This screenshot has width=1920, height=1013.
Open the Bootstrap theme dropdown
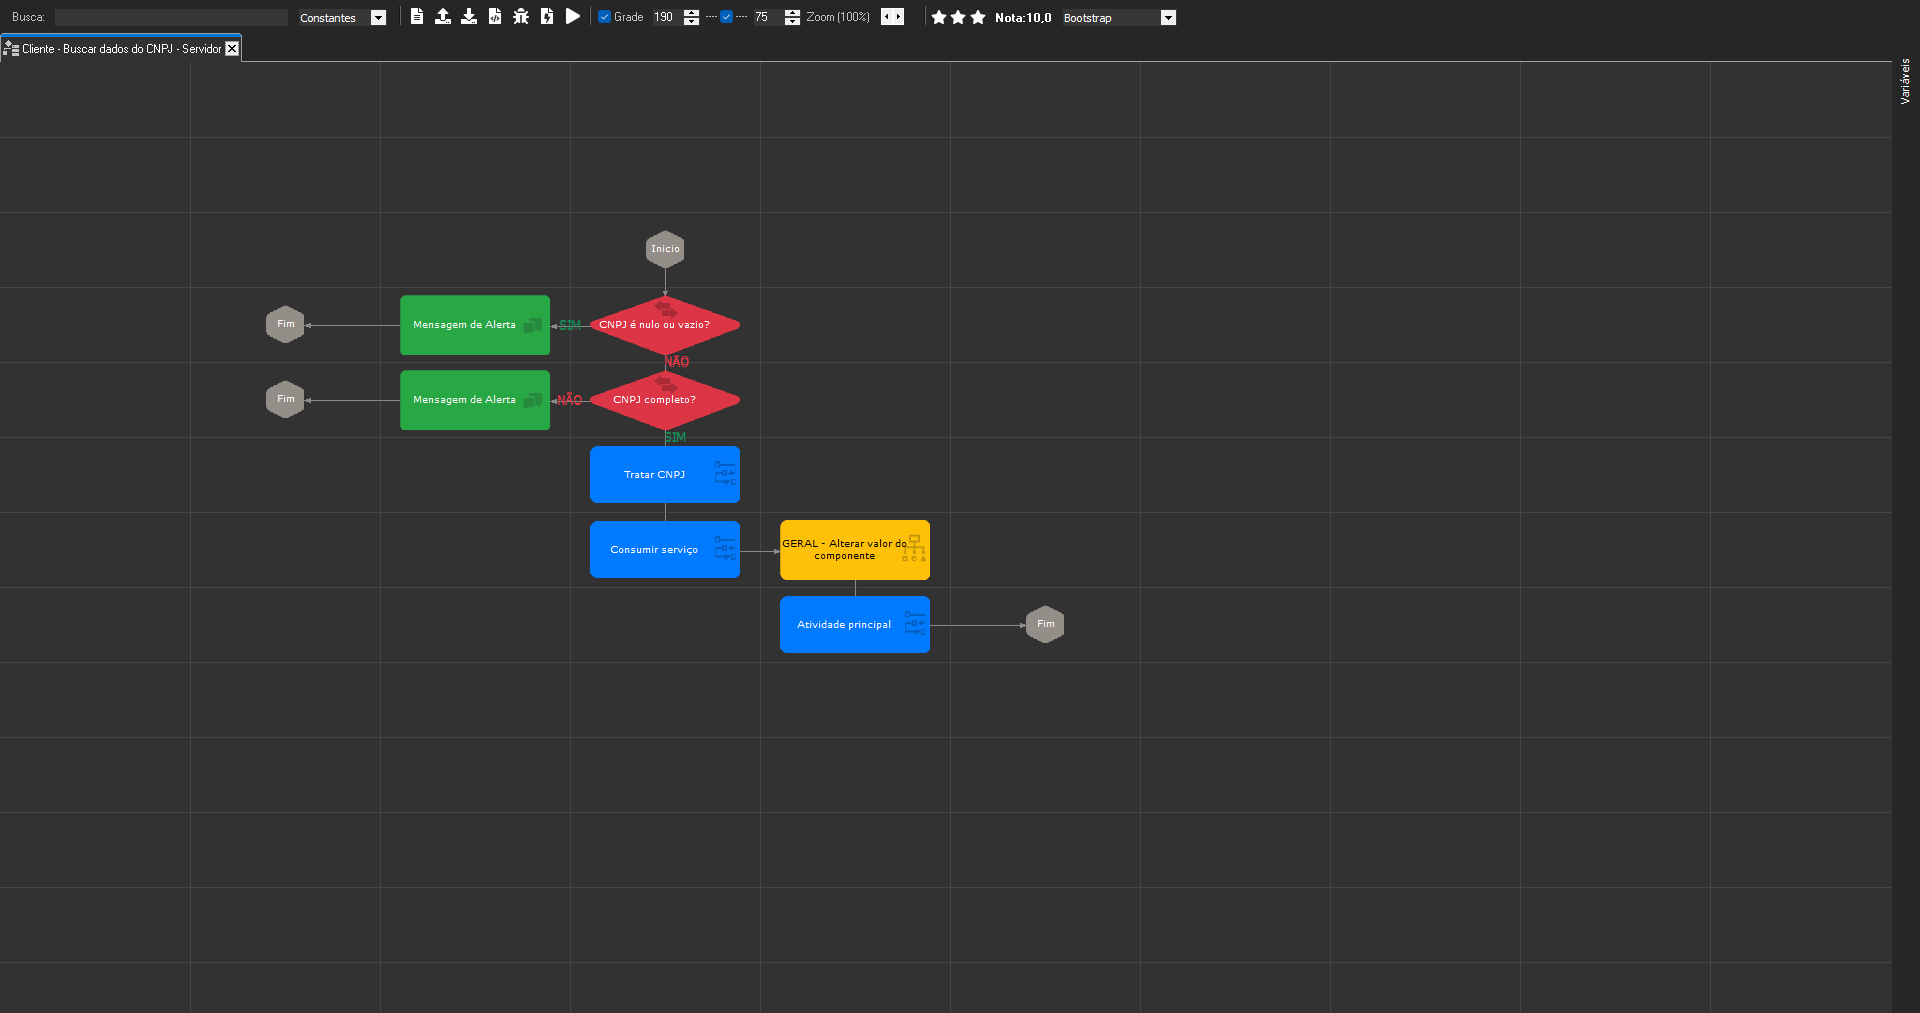click(x=1168, y=18)
